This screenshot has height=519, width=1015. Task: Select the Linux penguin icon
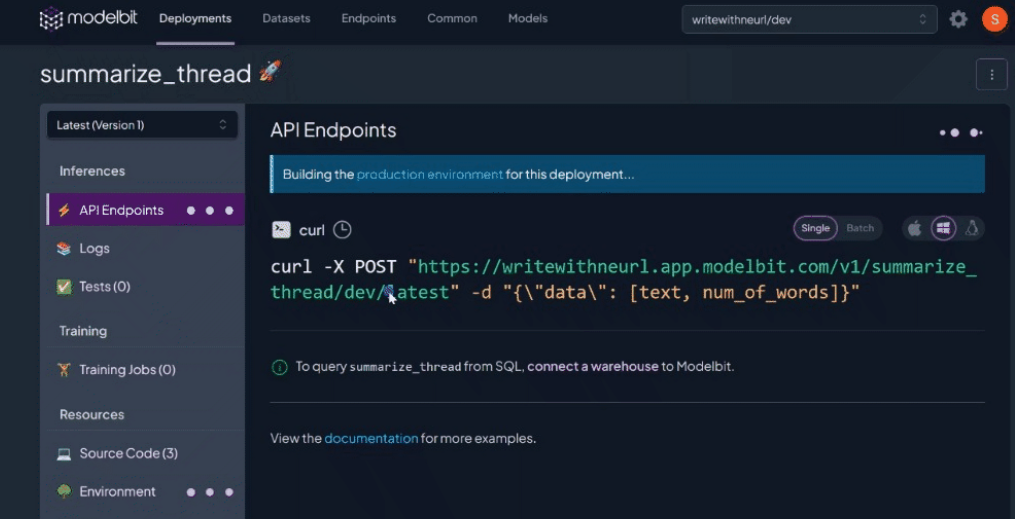click(971, 228)
